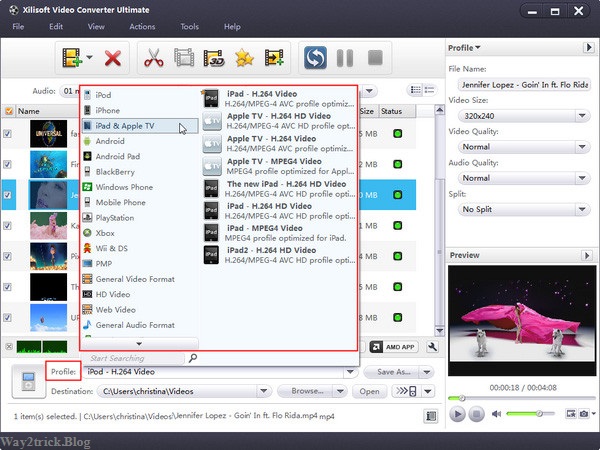Open the Actions menu

[142, 26]
